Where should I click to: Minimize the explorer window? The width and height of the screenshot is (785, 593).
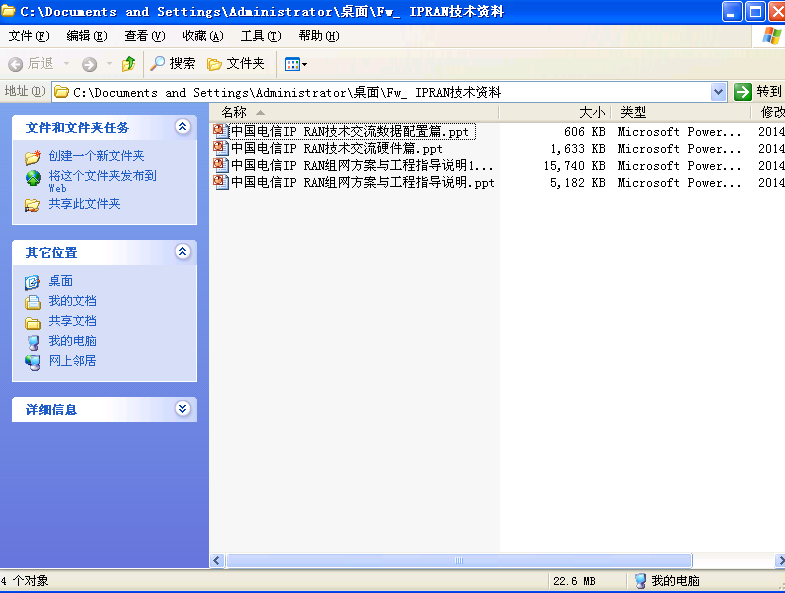731,12
